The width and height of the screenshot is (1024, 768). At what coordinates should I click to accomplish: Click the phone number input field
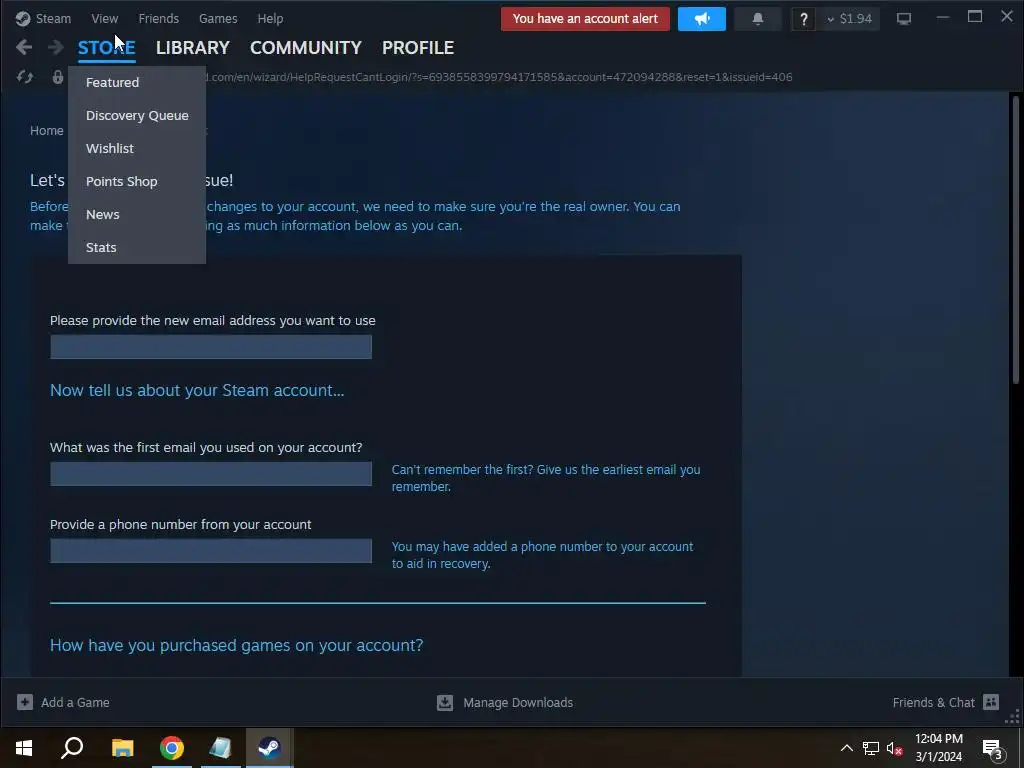pos(211,551)
